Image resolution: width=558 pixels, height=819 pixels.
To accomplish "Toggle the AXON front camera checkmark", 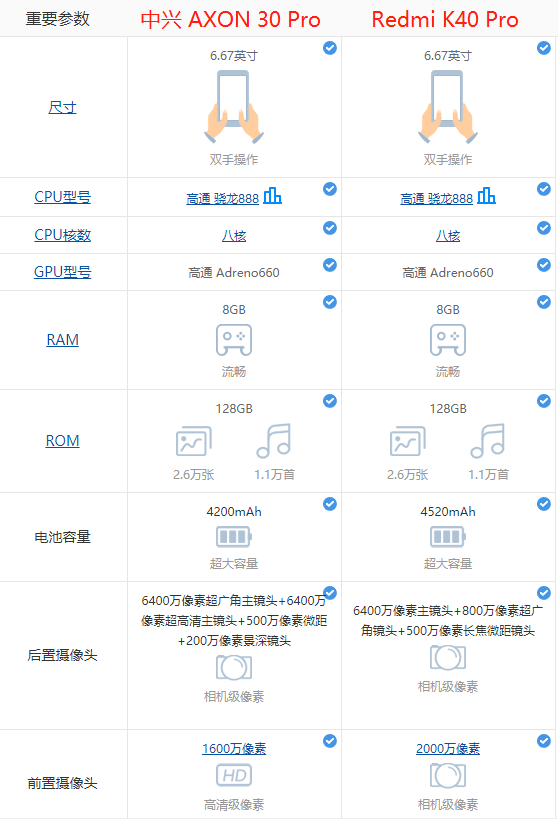I will (330, 741).
